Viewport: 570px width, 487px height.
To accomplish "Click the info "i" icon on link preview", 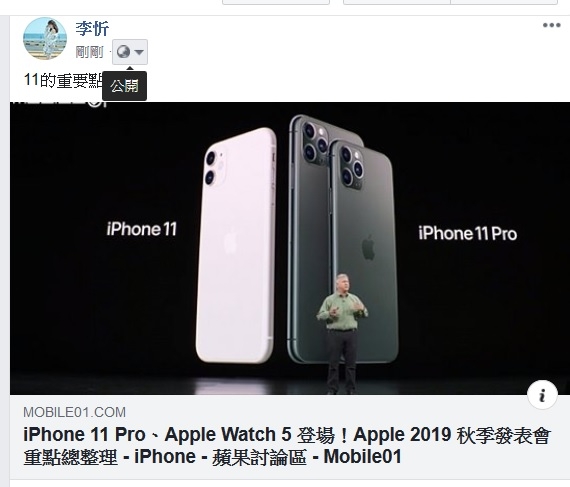I will [x=542, y=395].
